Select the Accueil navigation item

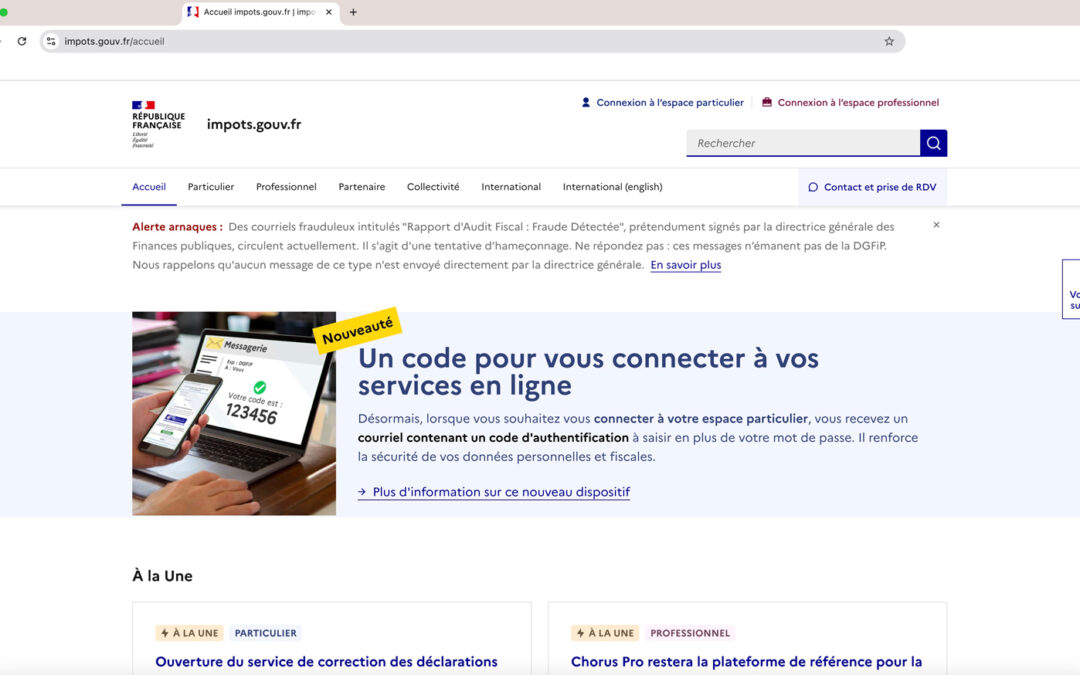pos(149,187)
